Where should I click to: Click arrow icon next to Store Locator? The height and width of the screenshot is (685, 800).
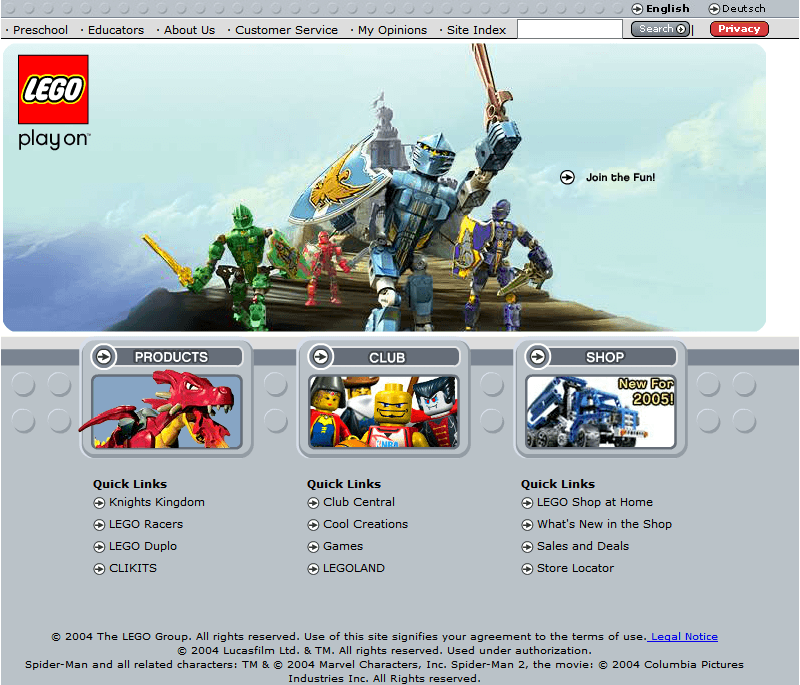click(527, 569)
